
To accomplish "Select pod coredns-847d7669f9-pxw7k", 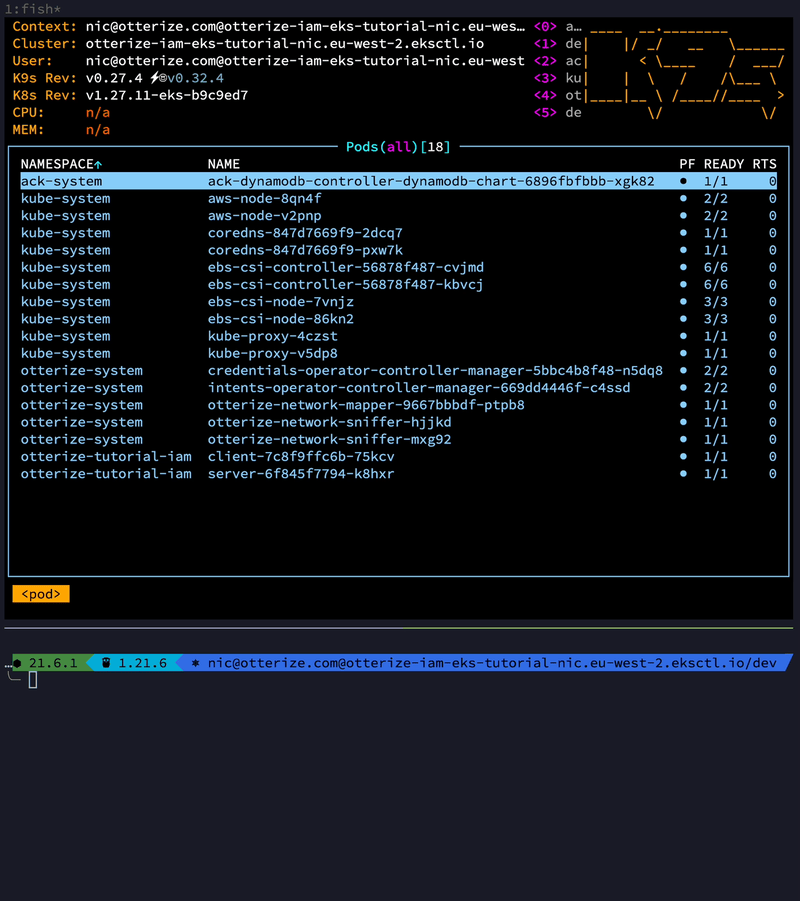I will [398, 250].
